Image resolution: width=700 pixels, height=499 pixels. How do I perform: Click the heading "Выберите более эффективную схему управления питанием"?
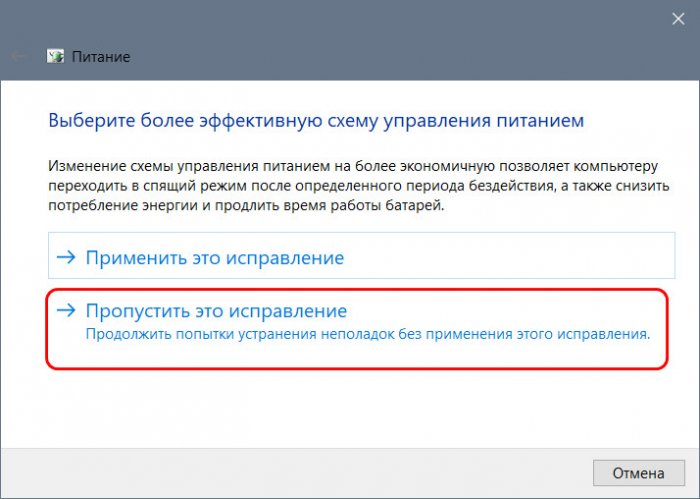click(x=316, y=121)
